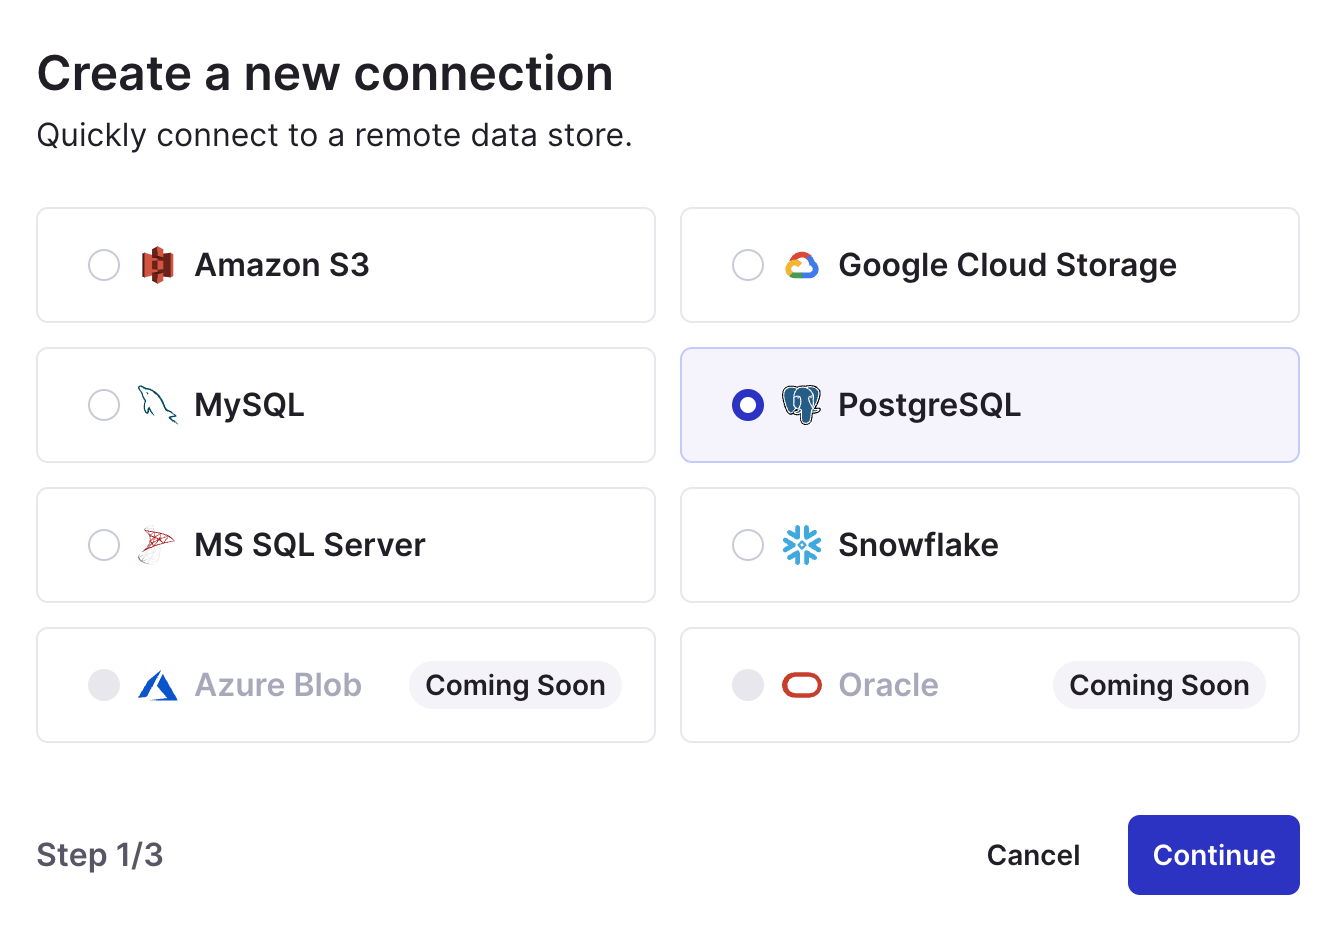Click the Snowflake logo icon

[802, 545]
